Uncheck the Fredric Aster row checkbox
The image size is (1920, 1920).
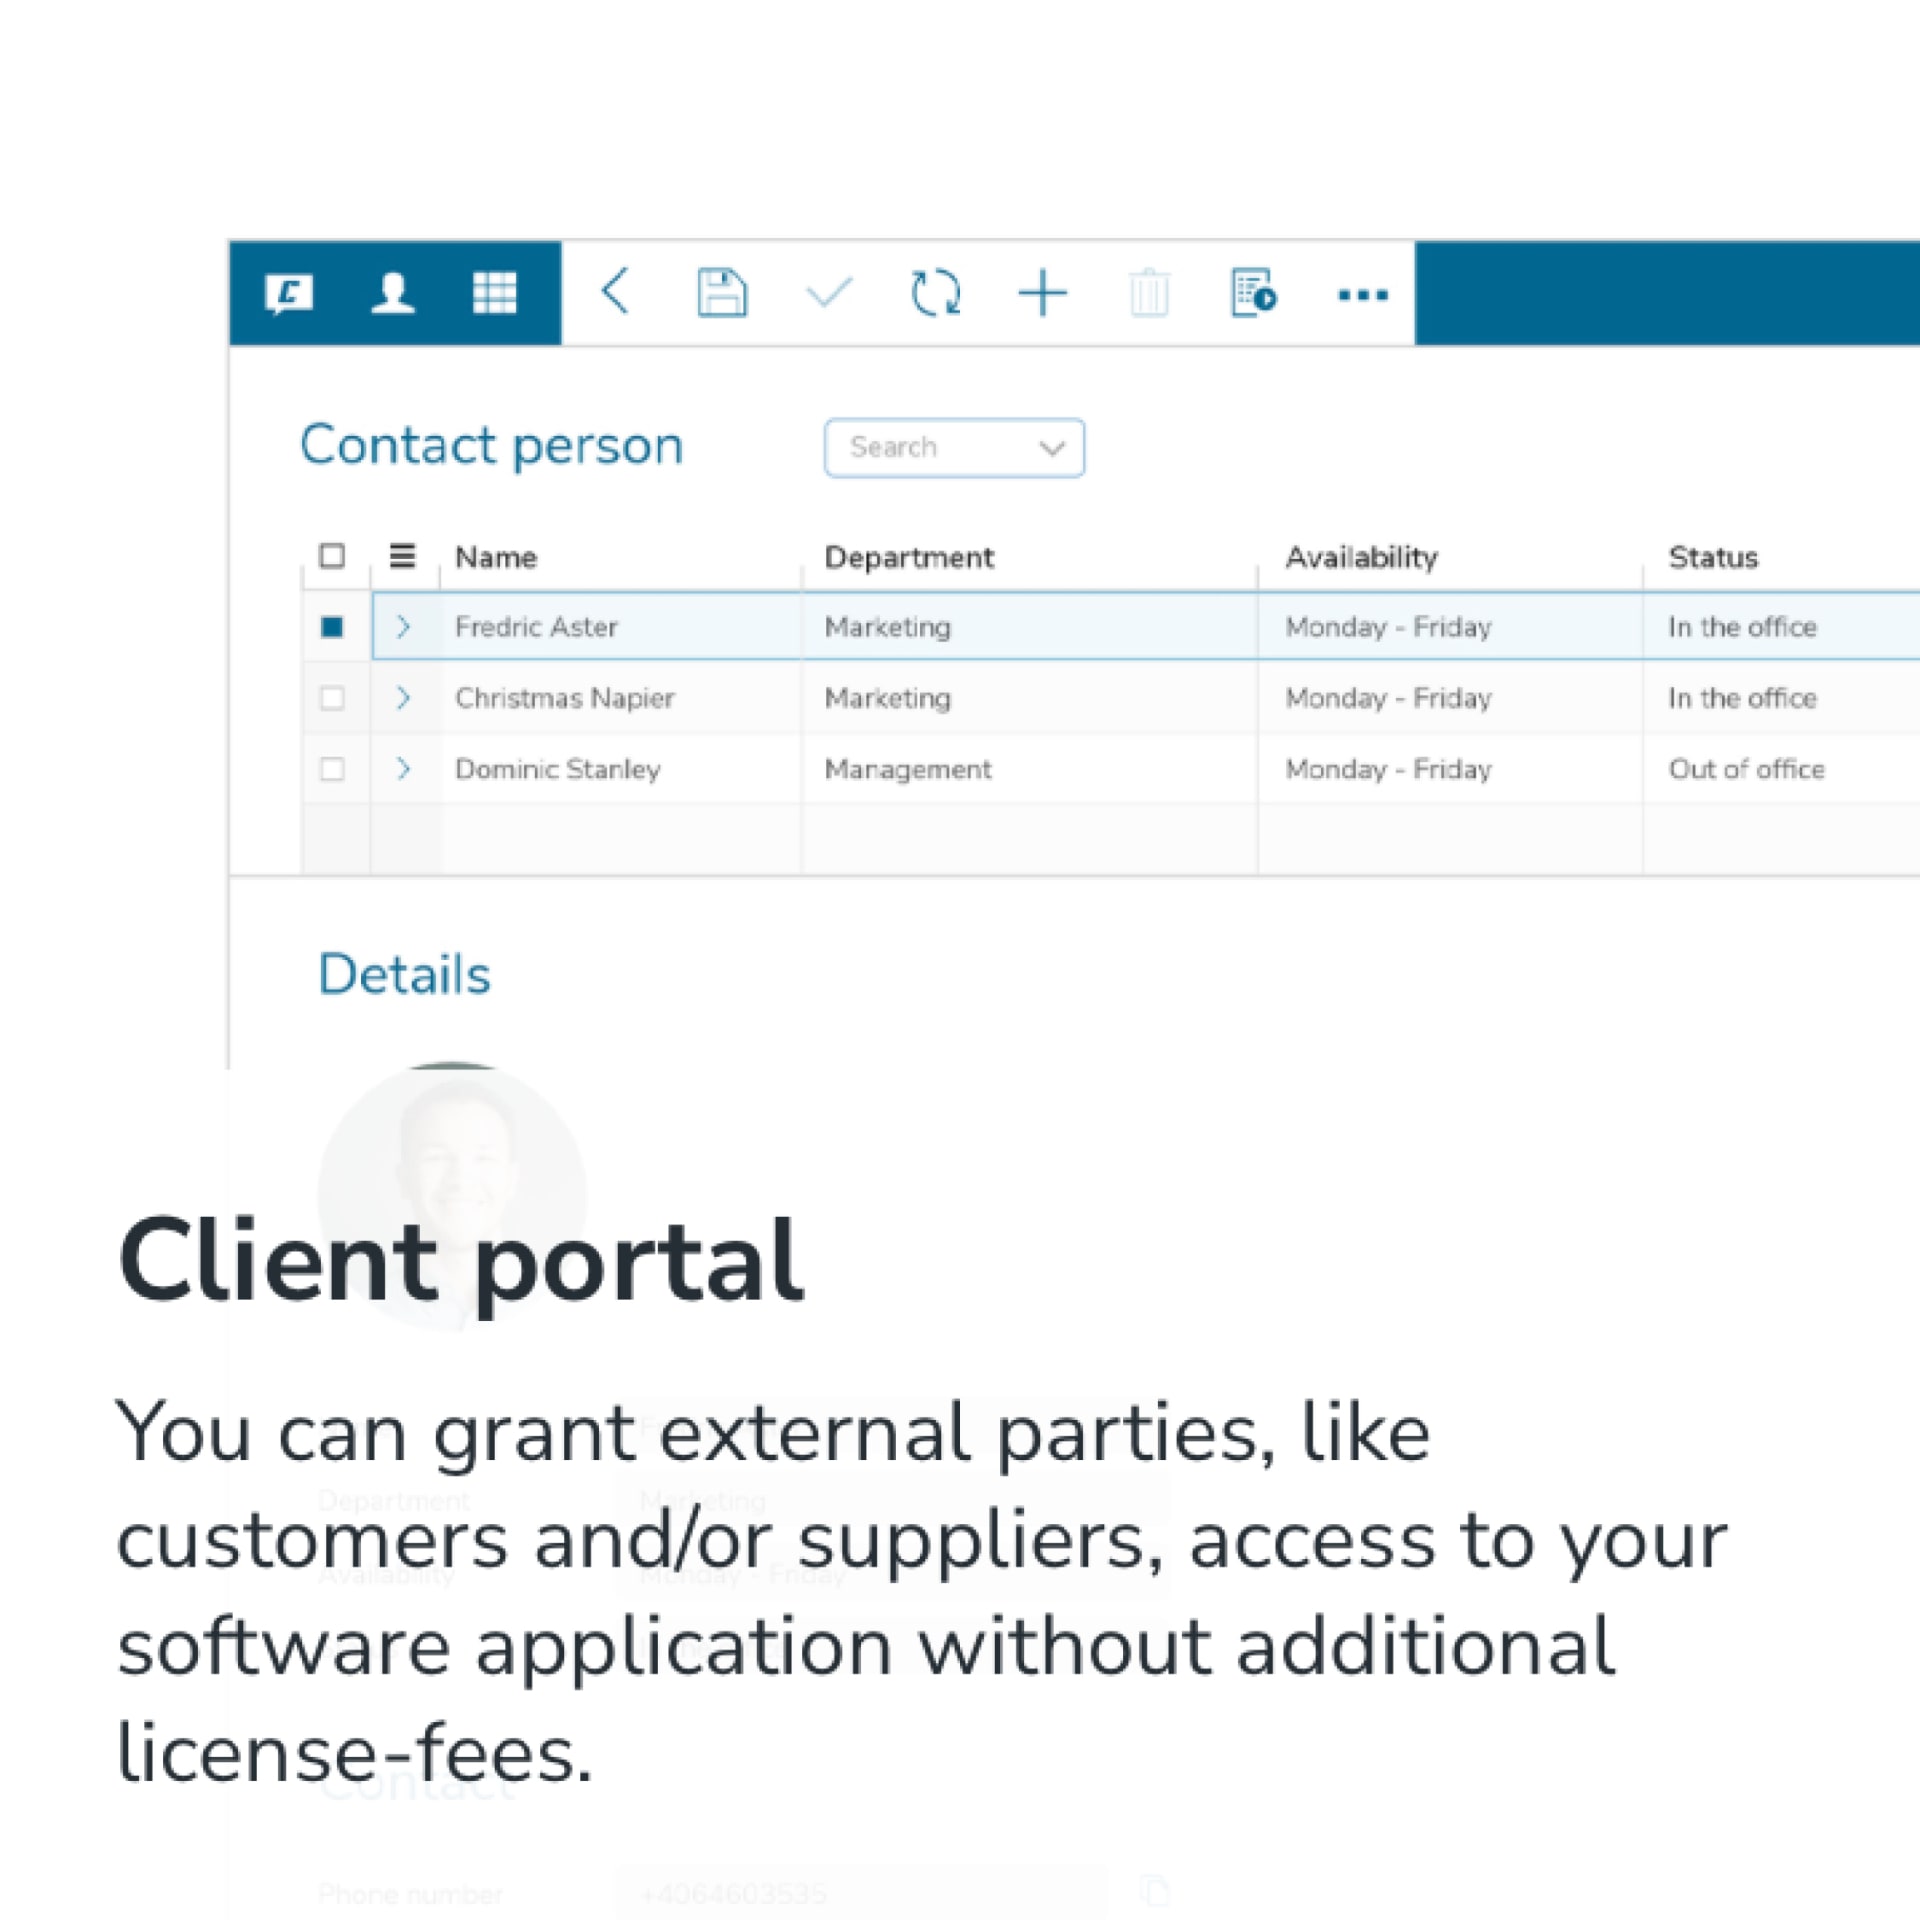[332, 627]
